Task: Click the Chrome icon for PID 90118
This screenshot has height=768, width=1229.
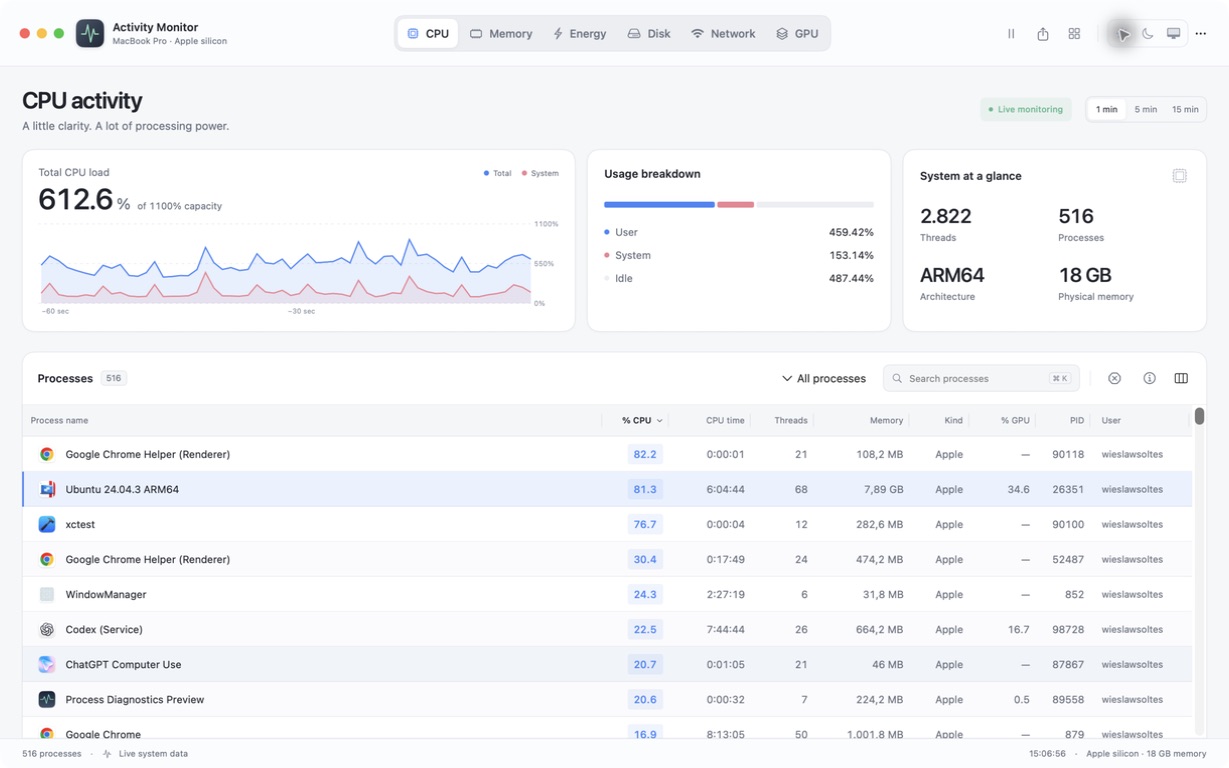Action: pyautogui.click(x=47, y=454)
